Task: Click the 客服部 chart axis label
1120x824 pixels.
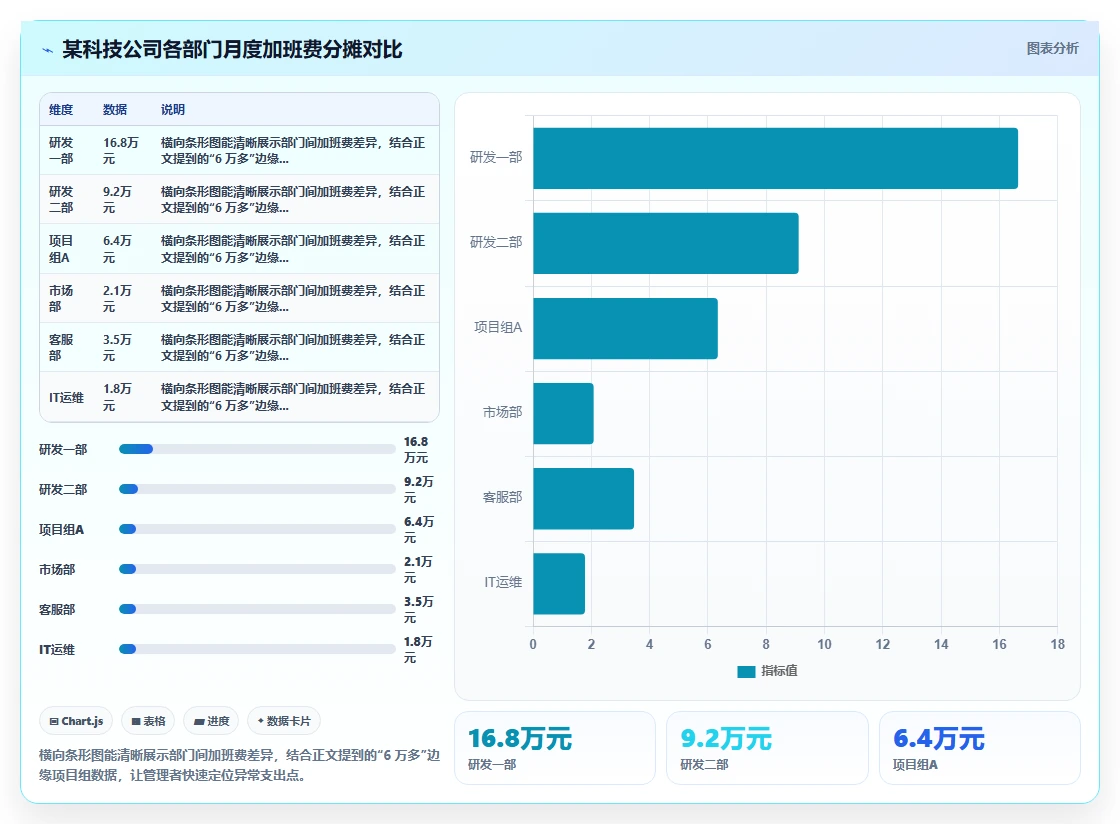Action: point(502,497)
